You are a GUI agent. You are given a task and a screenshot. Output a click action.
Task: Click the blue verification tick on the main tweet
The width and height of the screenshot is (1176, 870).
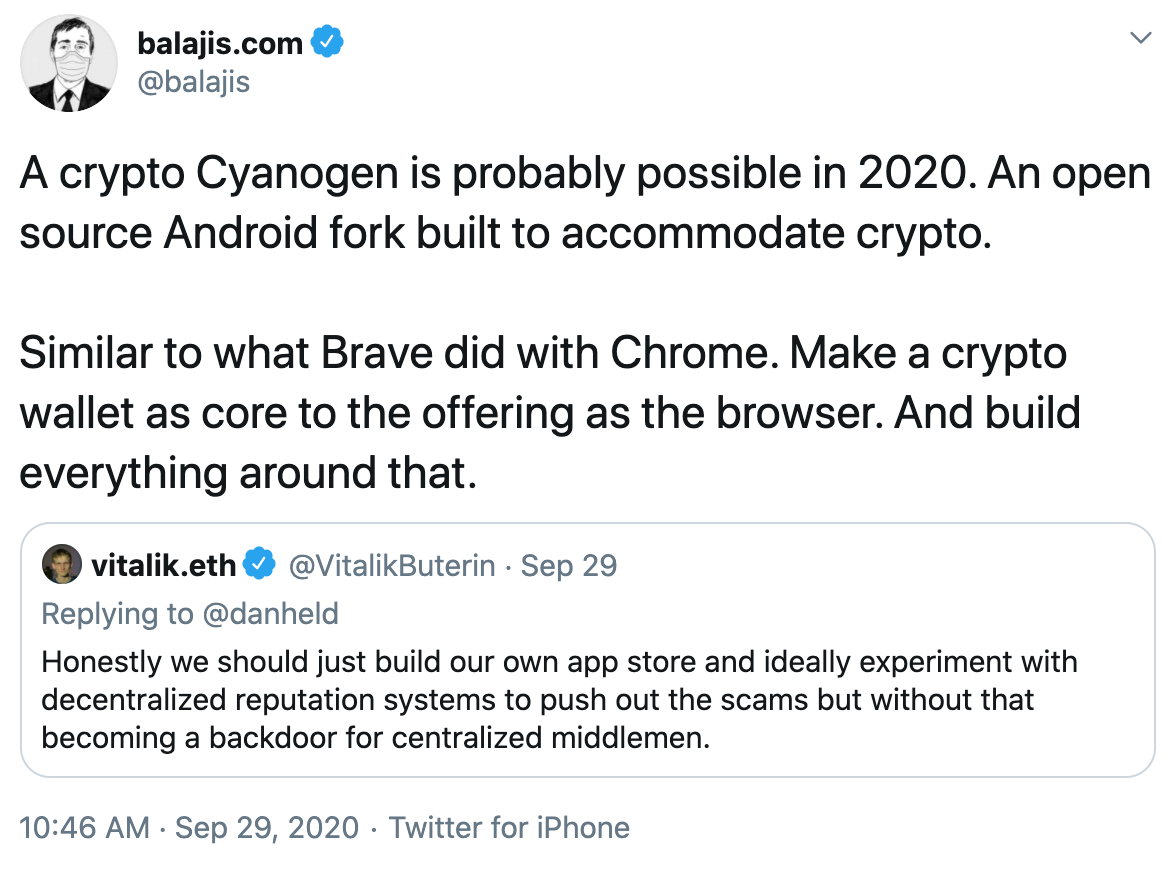click(328, 42)
